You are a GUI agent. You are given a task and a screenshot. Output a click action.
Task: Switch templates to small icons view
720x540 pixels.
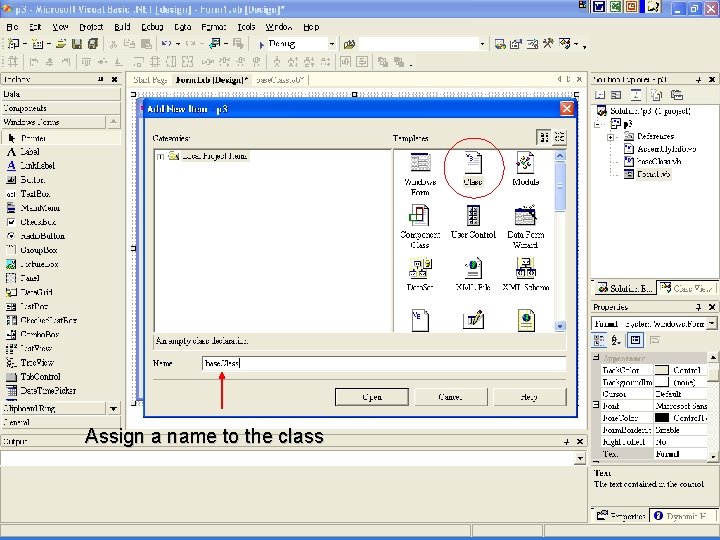tap(559, 137)
